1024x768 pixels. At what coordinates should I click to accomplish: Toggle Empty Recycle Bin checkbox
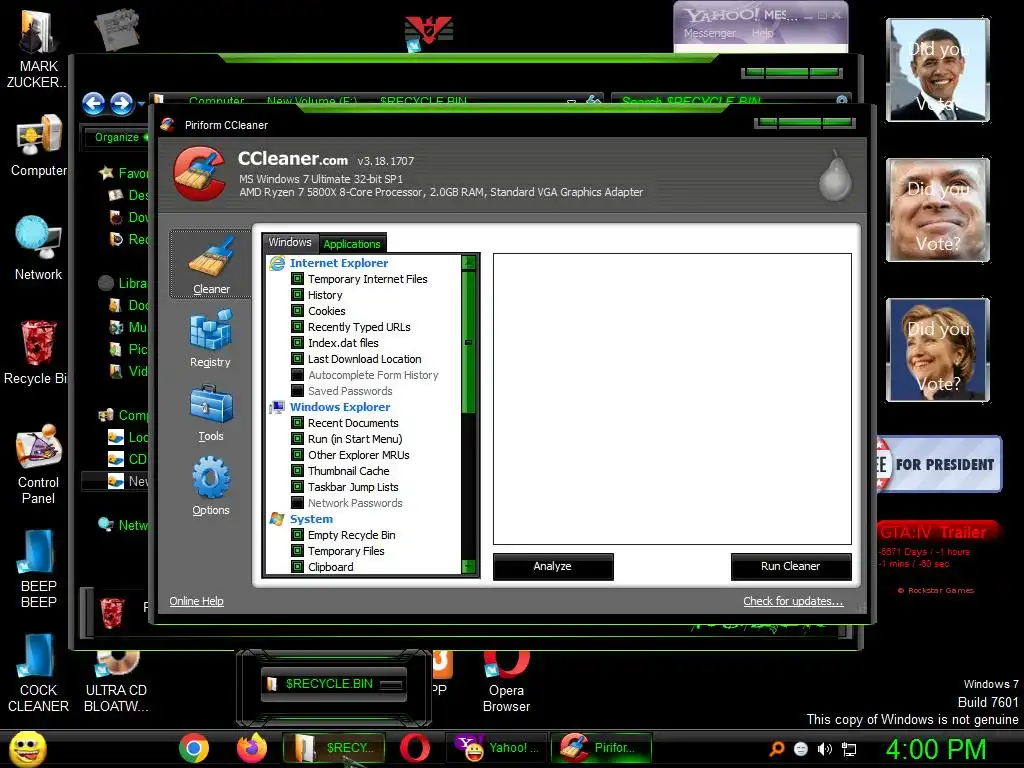297,535
